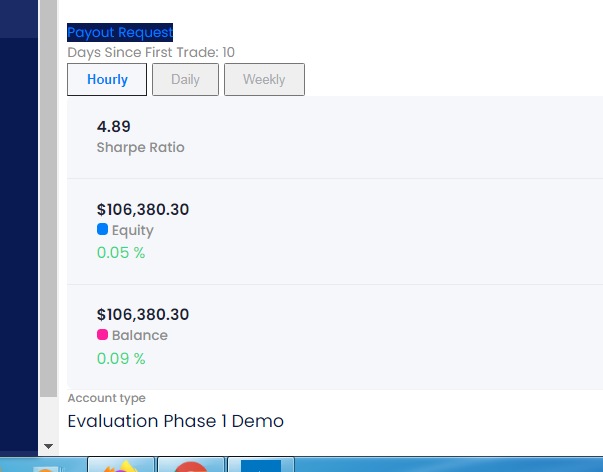
Task: Select the Hourly tab
Action: click(107, 80)
